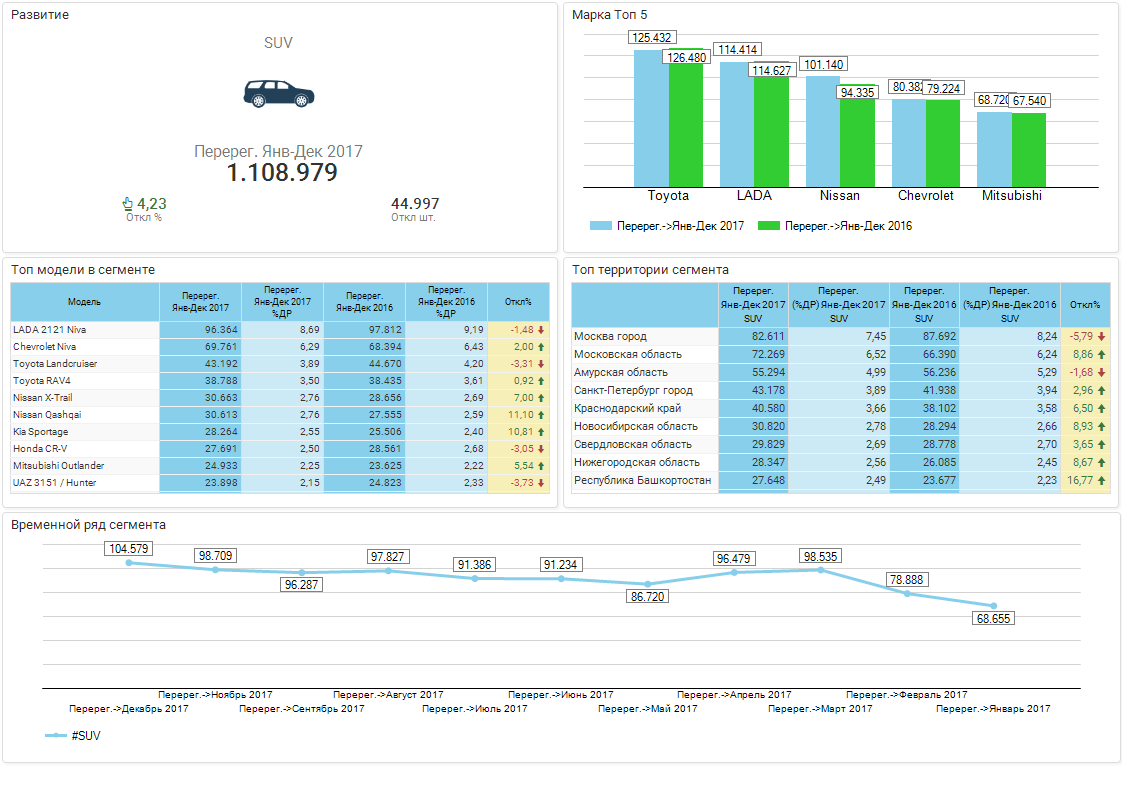Click the 104.579 point on time series
Image resolution: width=1122 pixels, height=793 pixels.
pos(129,563)
